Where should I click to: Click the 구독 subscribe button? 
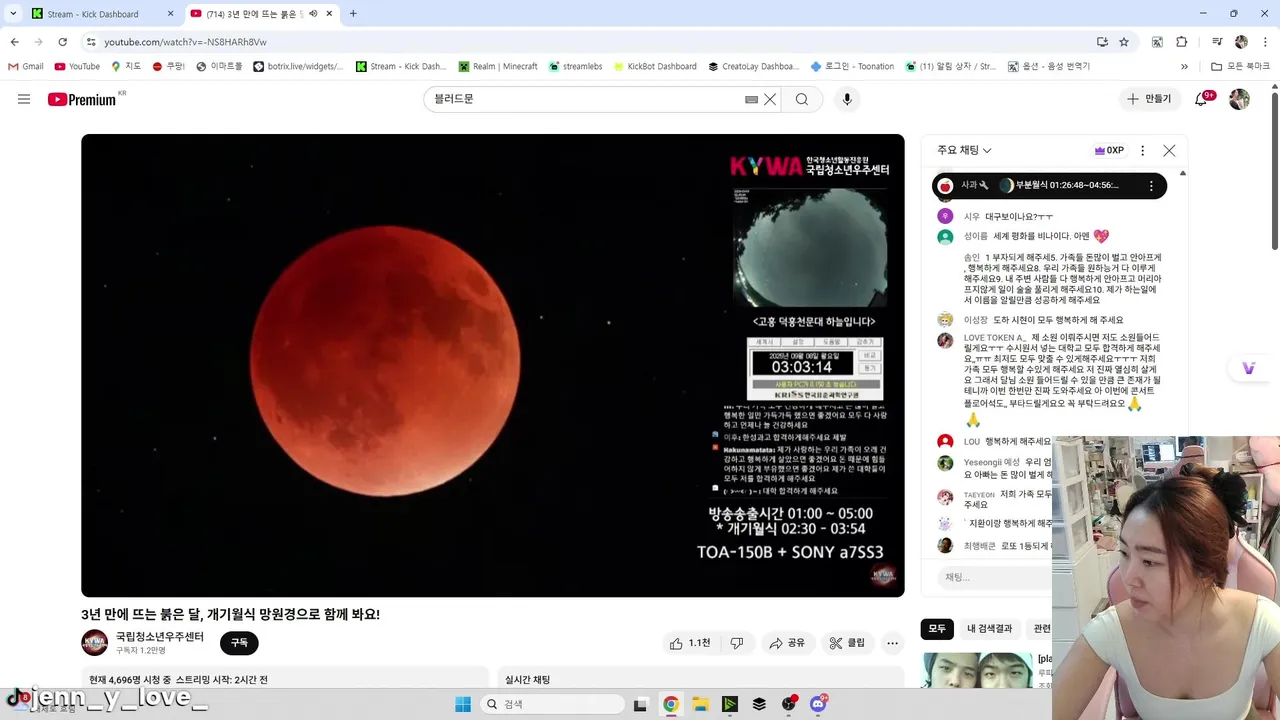click(x=239, y=643)
